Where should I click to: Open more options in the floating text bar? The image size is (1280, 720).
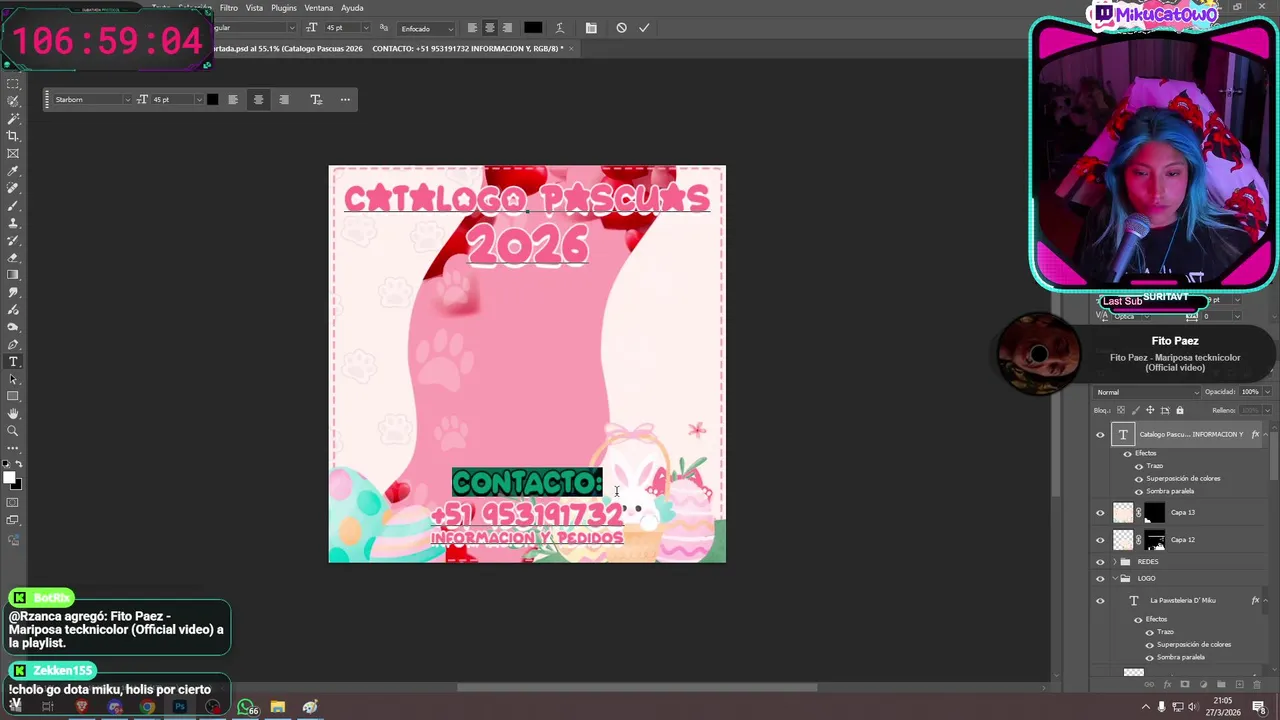click(x=345, y=99)
